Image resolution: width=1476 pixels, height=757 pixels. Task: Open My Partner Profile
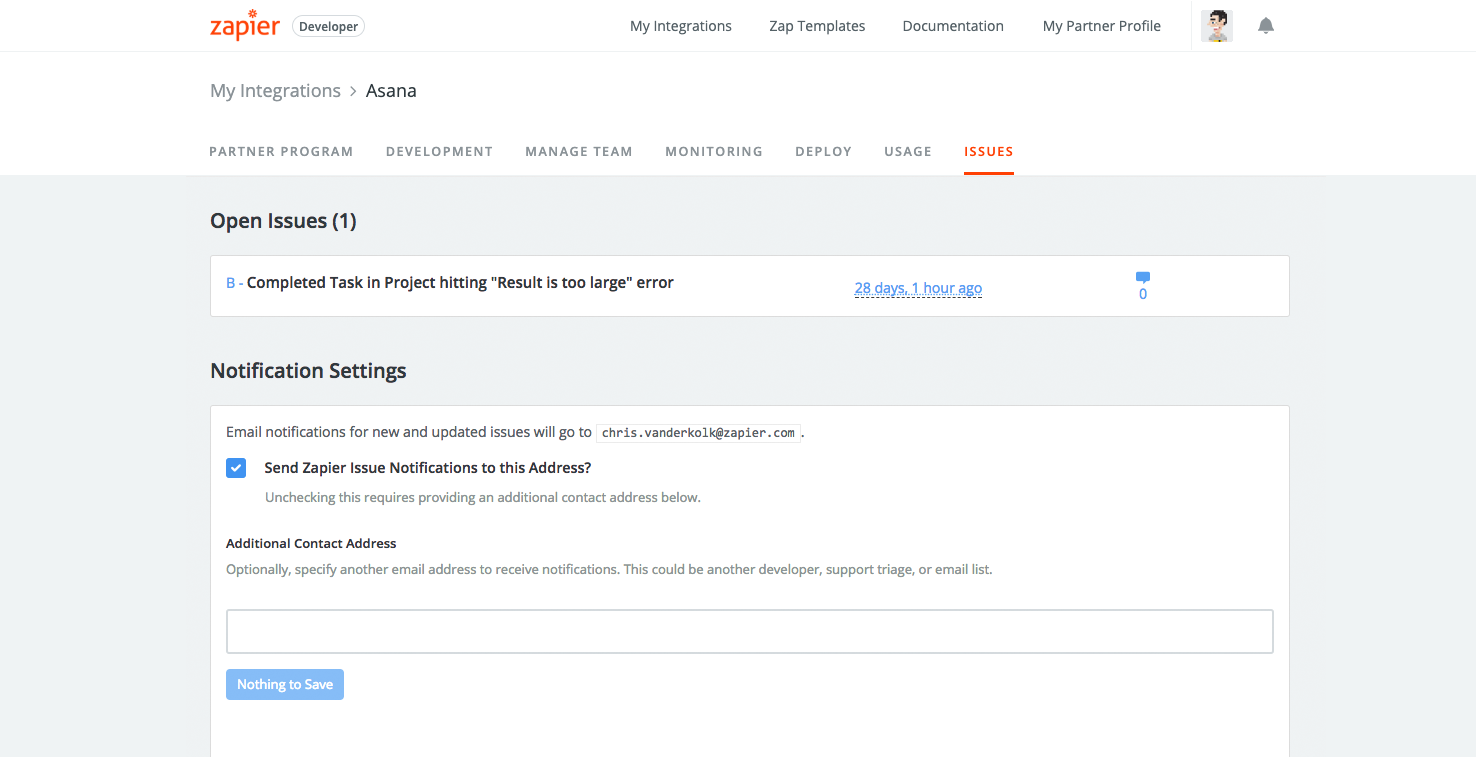[x=1102, y=26]
